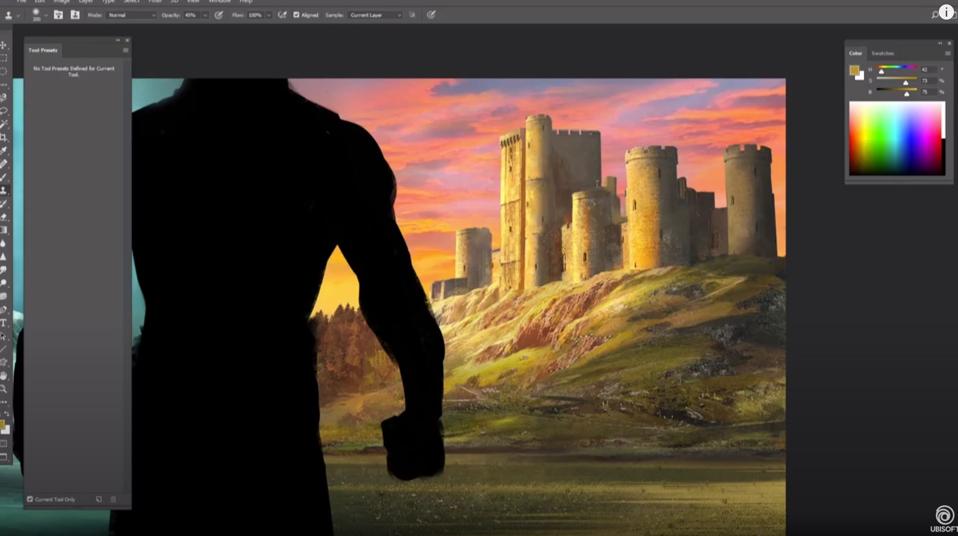Open the Clone Source panel icon

75,15
